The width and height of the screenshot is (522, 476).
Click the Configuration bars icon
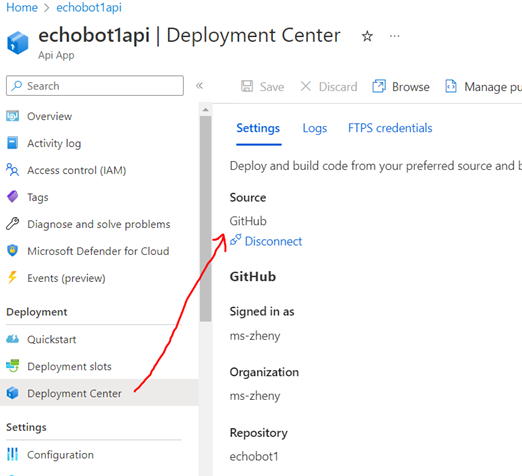click(13, 454)
